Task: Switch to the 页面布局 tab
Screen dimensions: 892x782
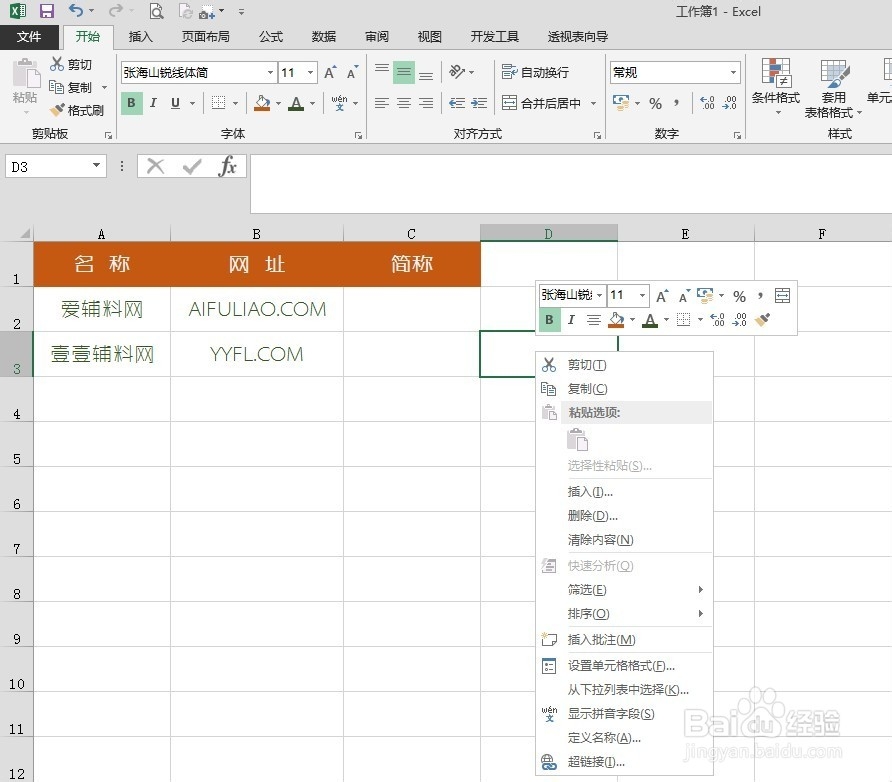Action: [206, 37]
